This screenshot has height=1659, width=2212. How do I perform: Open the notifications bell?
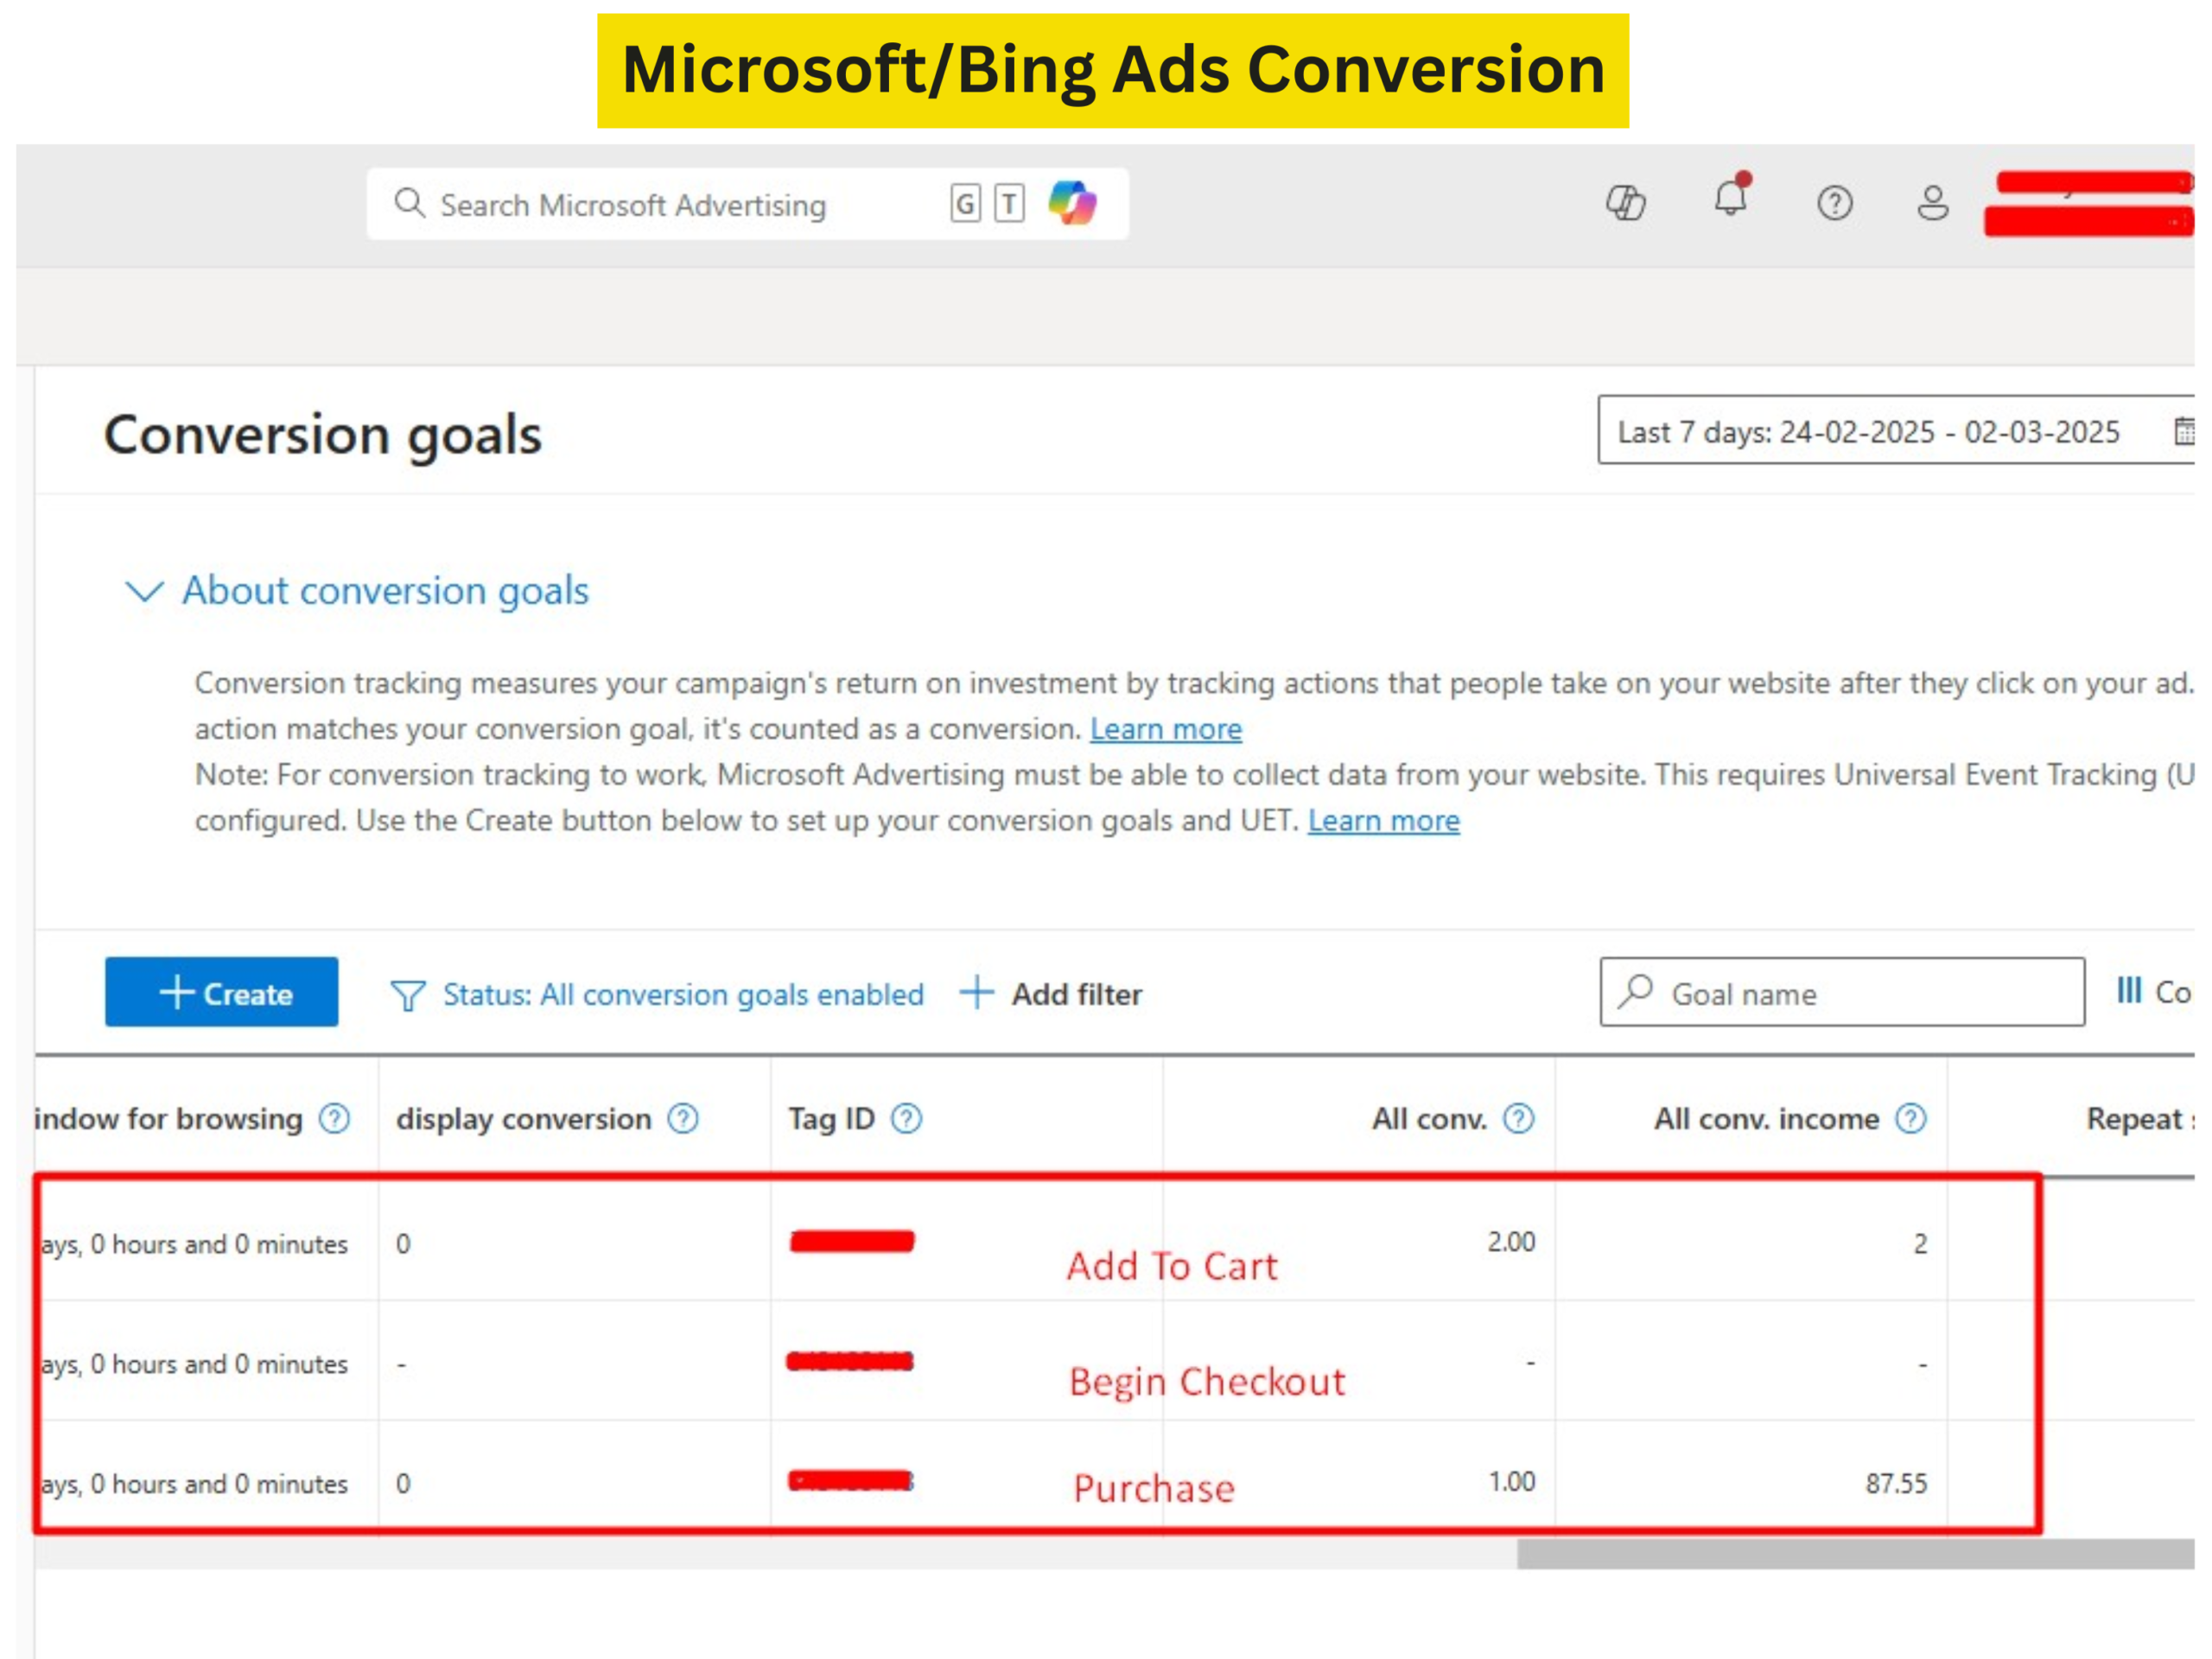coord(1730,198)
